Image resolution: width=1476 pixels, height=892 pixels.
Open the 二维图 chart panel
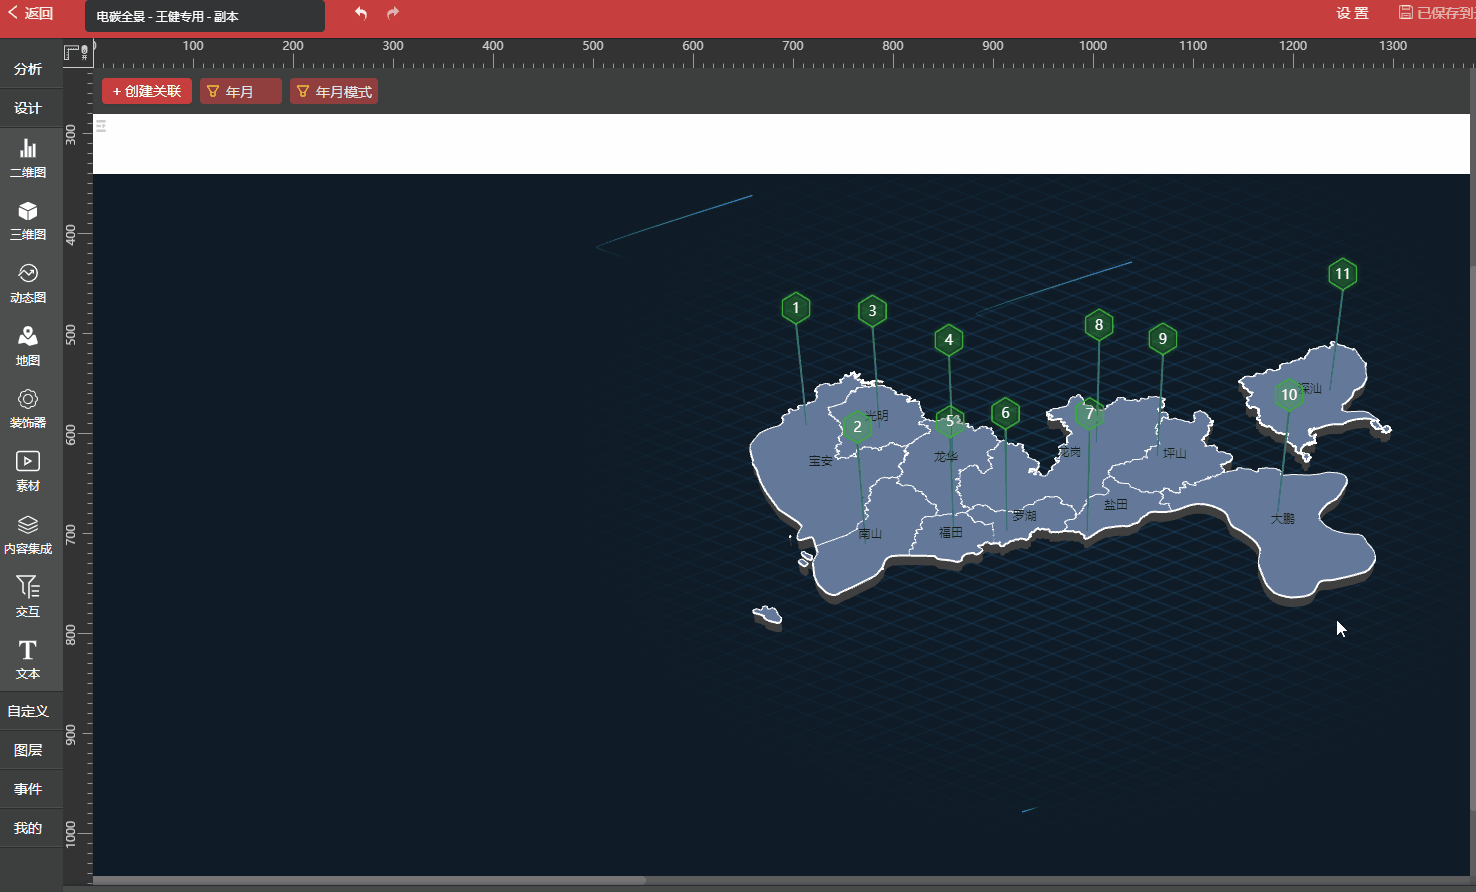click(x=28, y=158)
